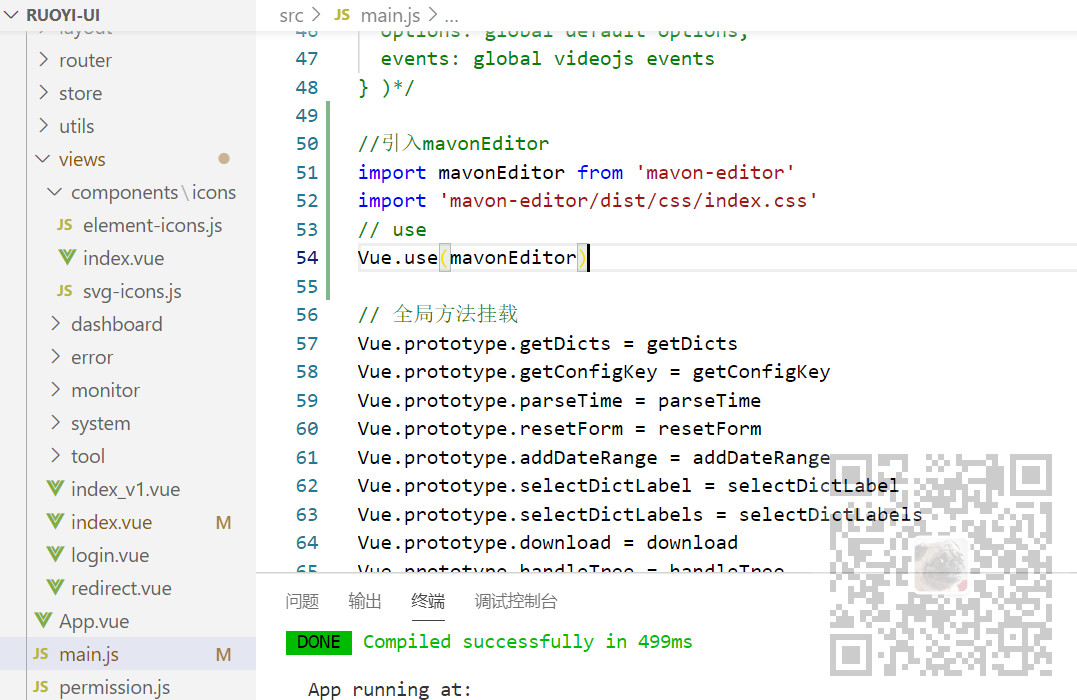This screenshot has width=1077, height=700.
Task: Click the green DONE badge in terminal
Action: (319, 642)
